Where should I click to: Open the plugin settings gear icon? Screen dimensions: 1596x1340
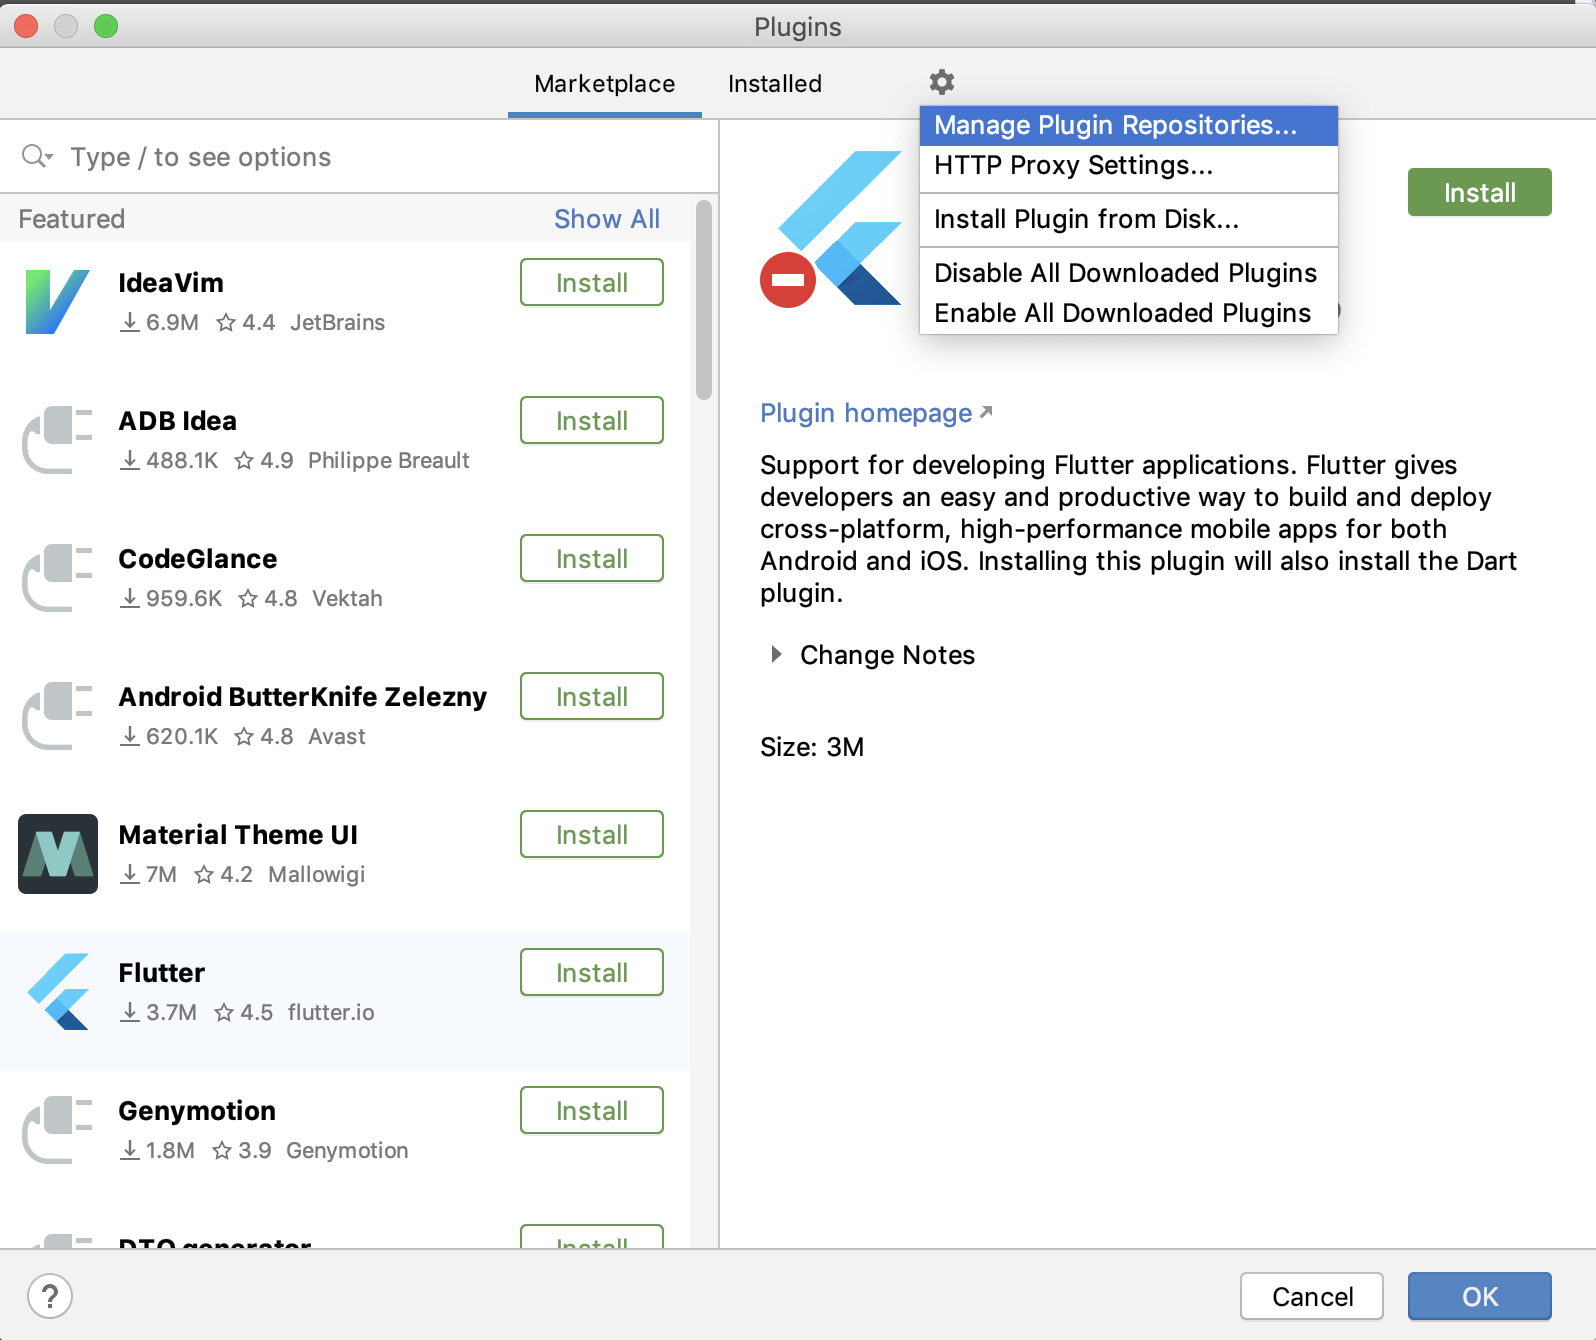point(942,82)
